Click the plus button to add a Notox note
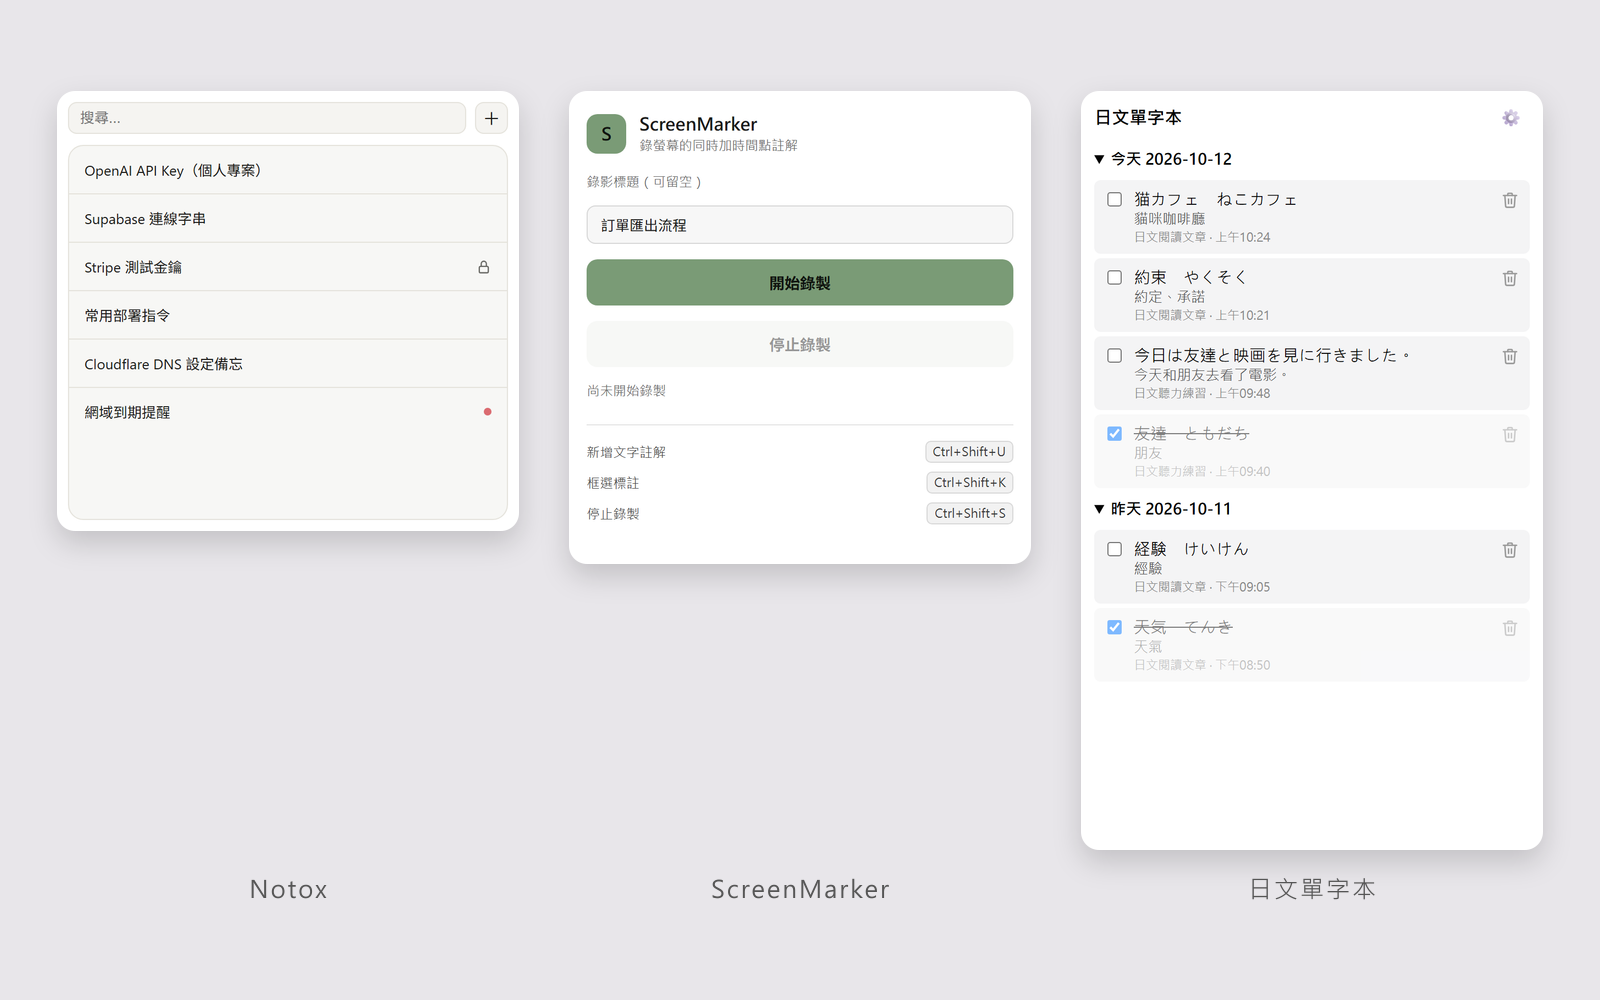This screenshot has height=1000, width=1600. pos(491,118)
